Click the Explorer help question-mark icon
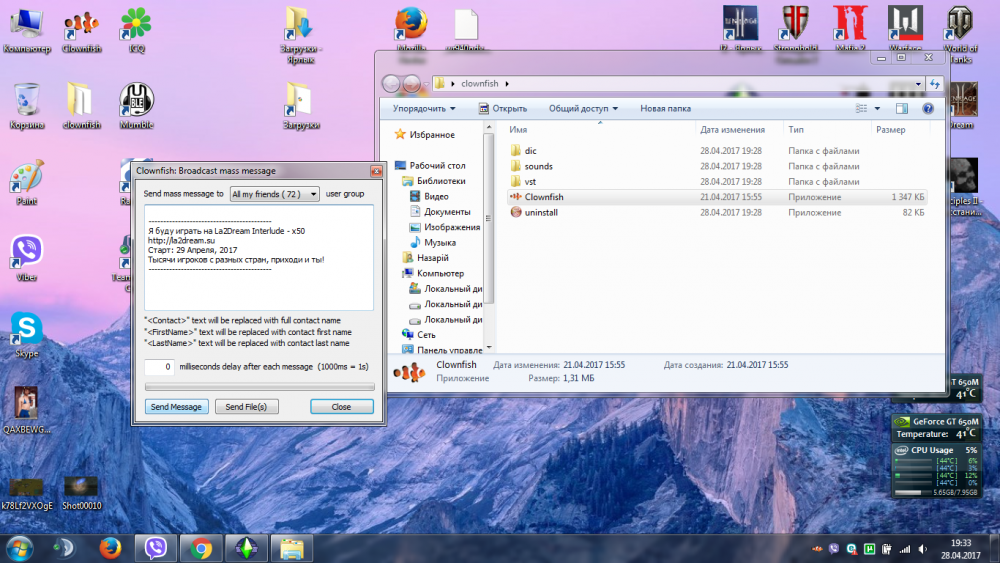 coord(928,108)
